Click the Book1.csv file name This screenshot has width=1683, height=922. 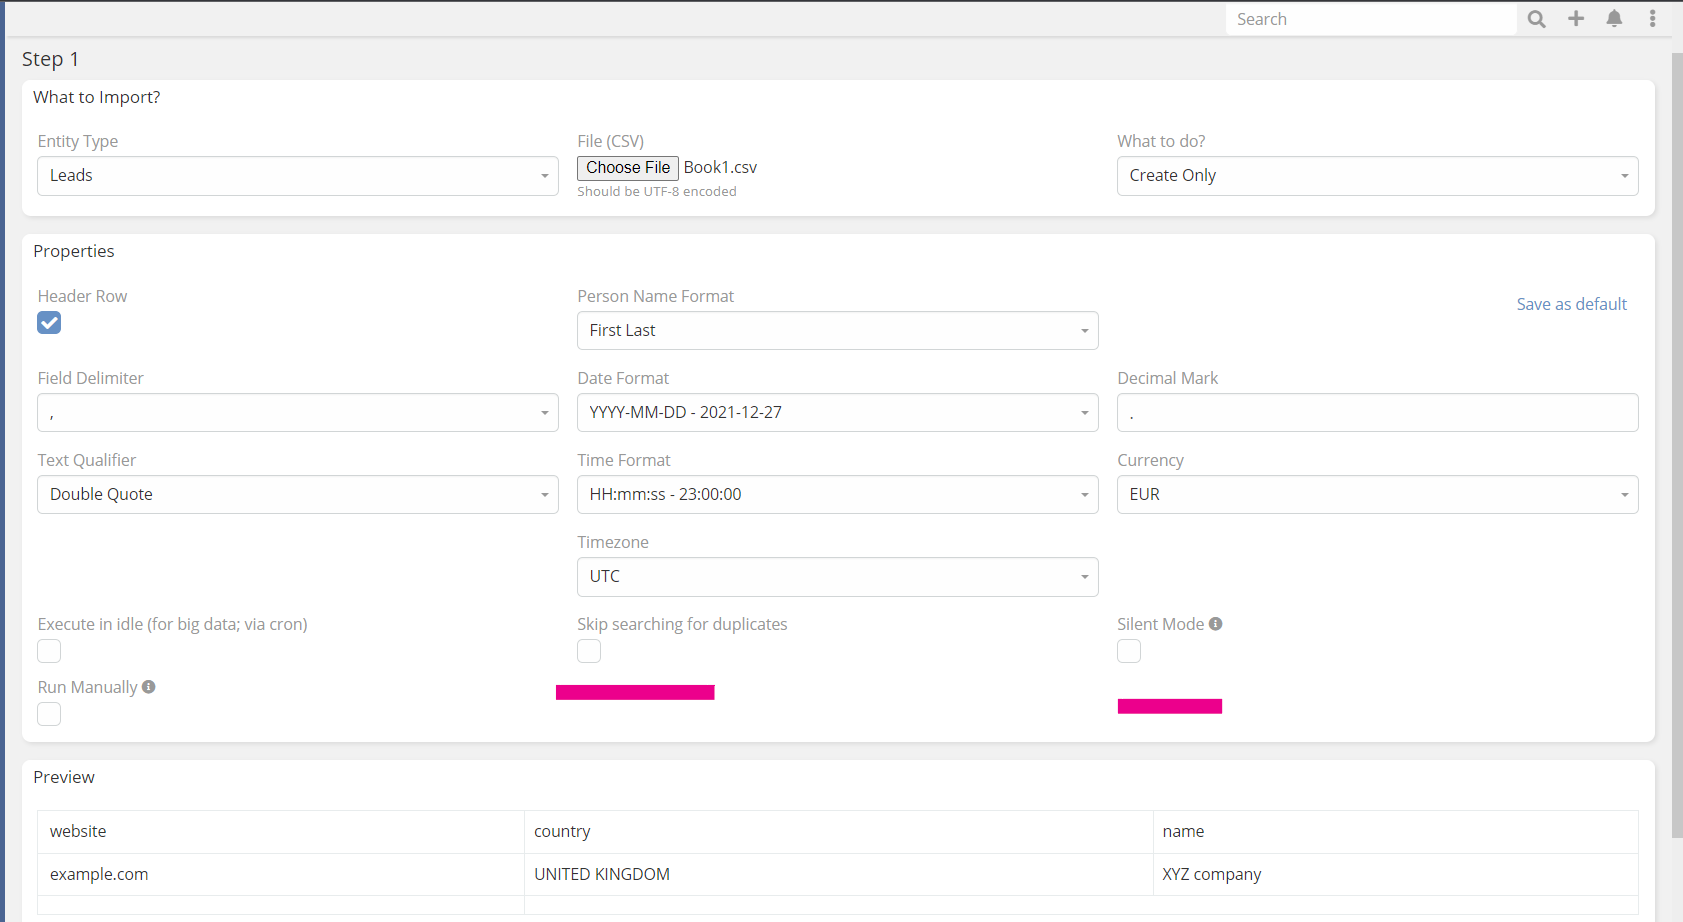[x=720, y=168]
